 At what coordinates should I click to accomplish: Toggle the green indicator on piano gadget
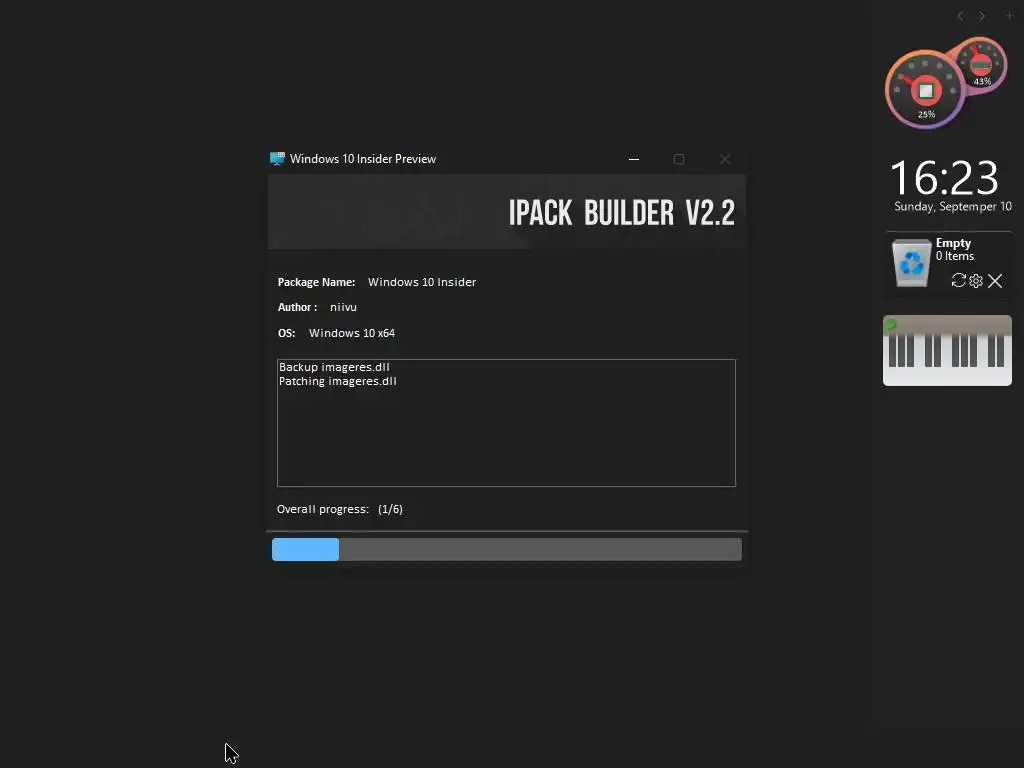click(891, 324)
